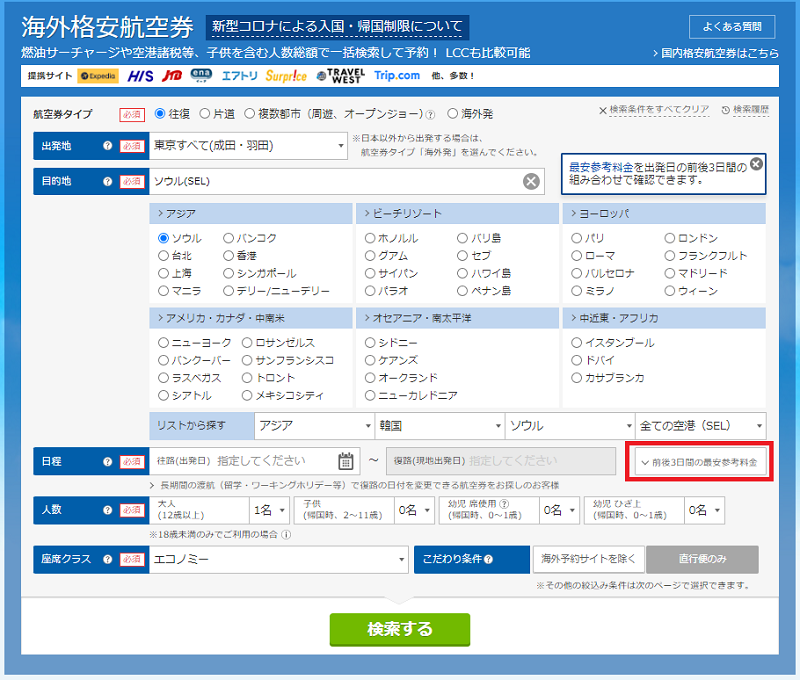Open the 国内格安航空券はこちら link
The image size is (800, 680).
coord(713,52)
